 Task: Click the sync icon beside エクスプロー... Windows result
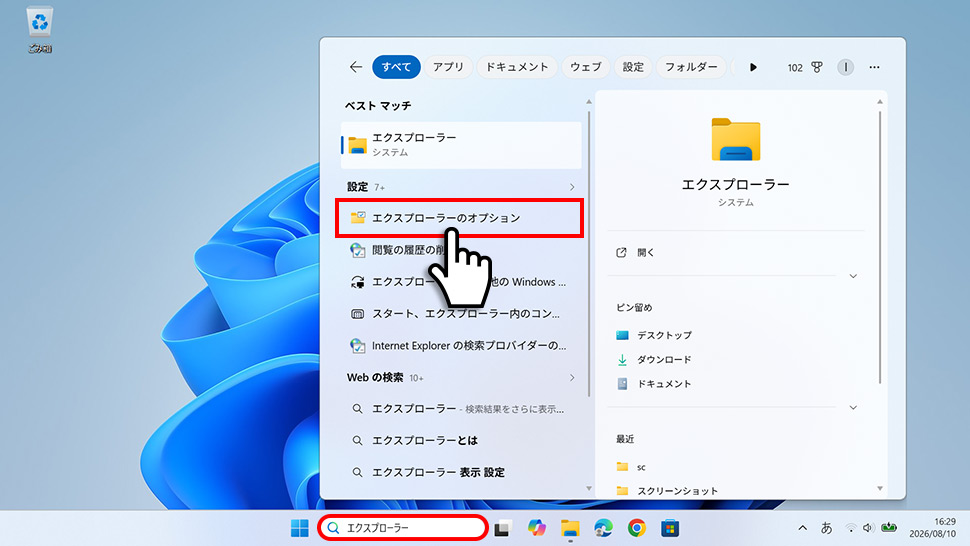coord(358,282)
